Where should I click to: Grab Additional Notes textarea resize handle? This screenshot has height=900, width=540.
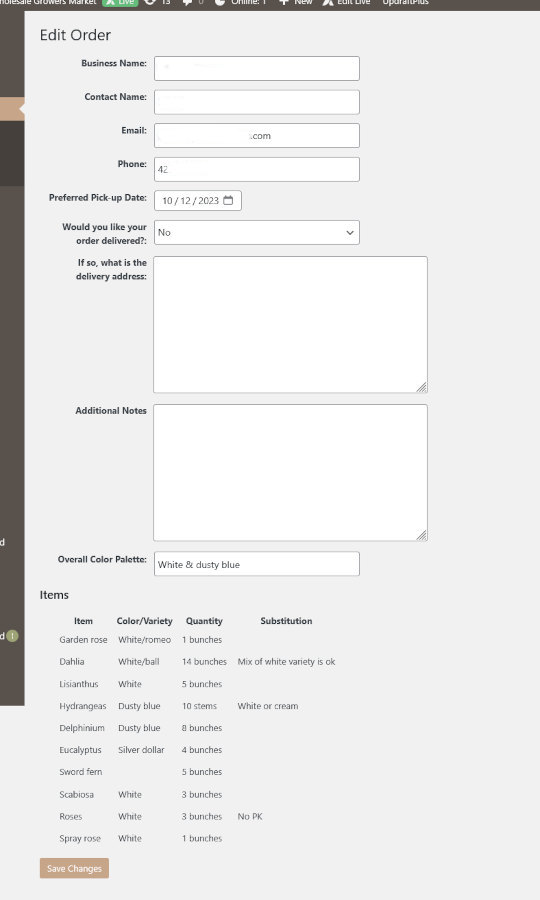point(422,535)
